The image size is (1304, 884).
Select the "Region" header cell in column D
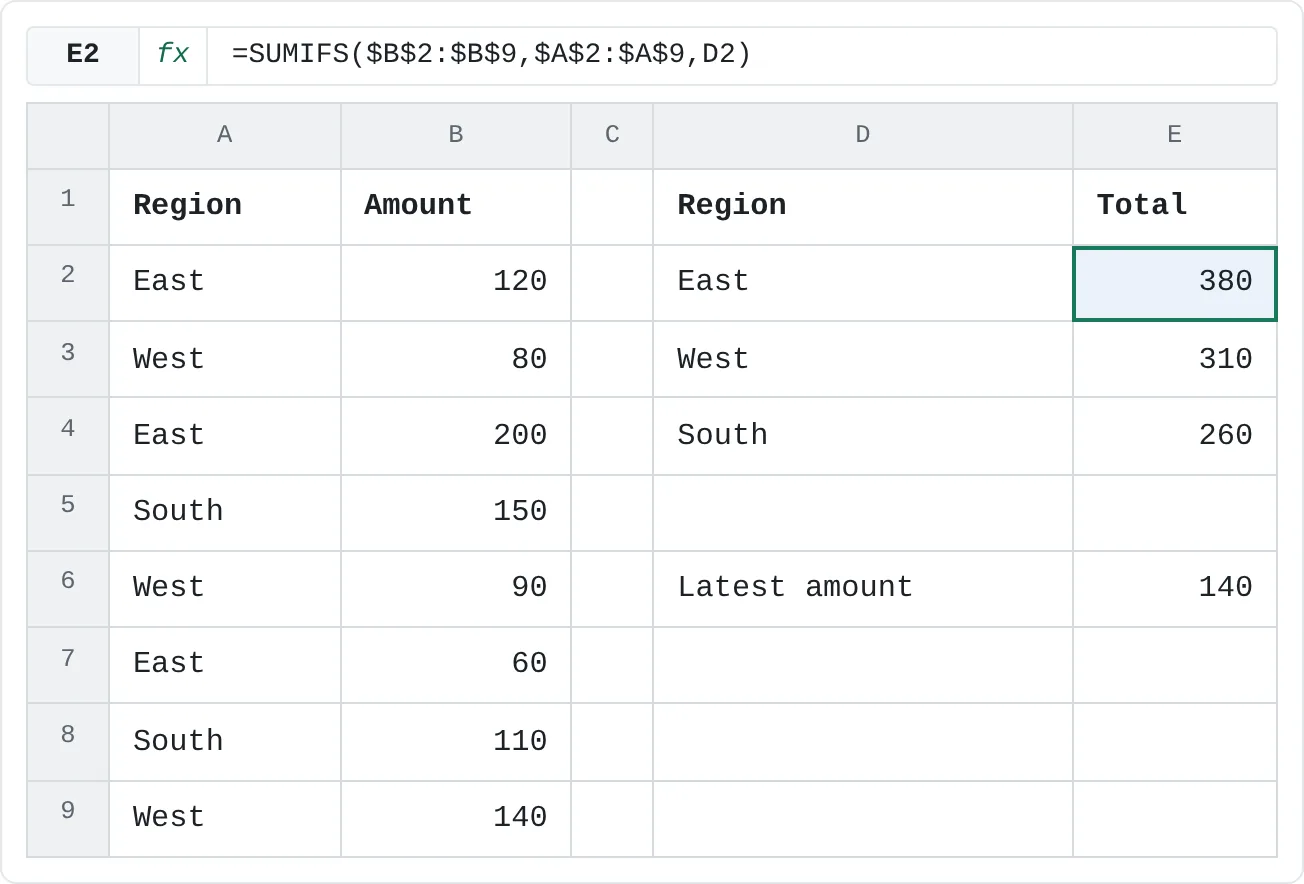tap(863, 207)
